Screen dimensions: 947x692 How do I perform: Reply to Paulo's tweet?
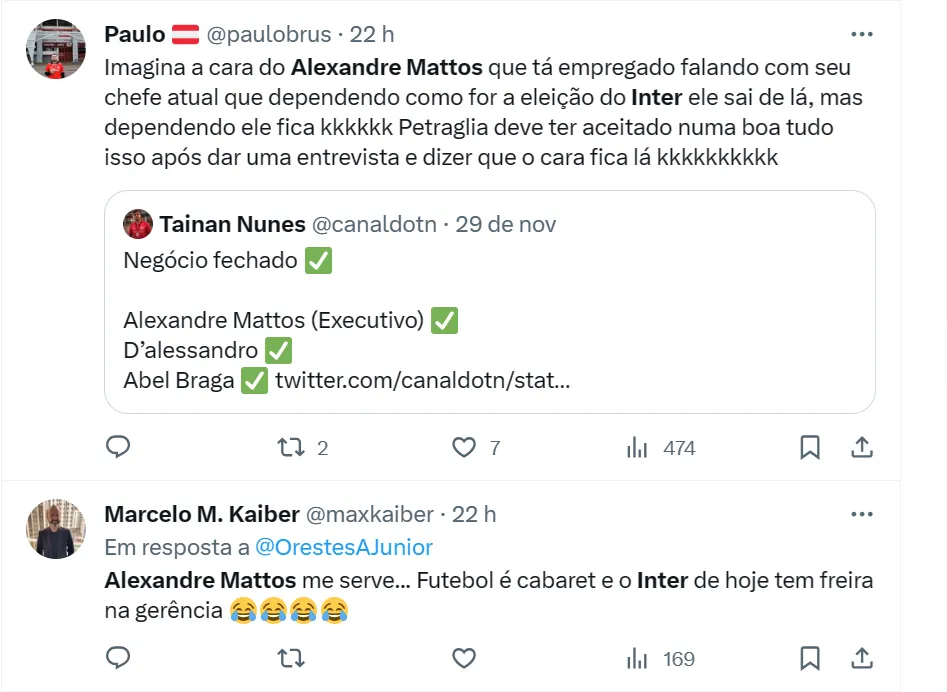tap(119, 448)
